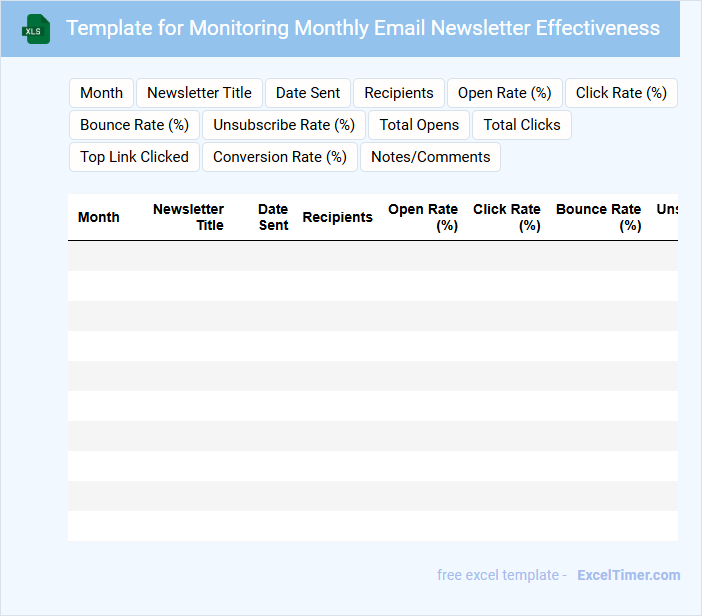Select the Recipients tag button
The height and width of the screenshot is (616, 702).
pyautogui.click(x=399, y=93)
